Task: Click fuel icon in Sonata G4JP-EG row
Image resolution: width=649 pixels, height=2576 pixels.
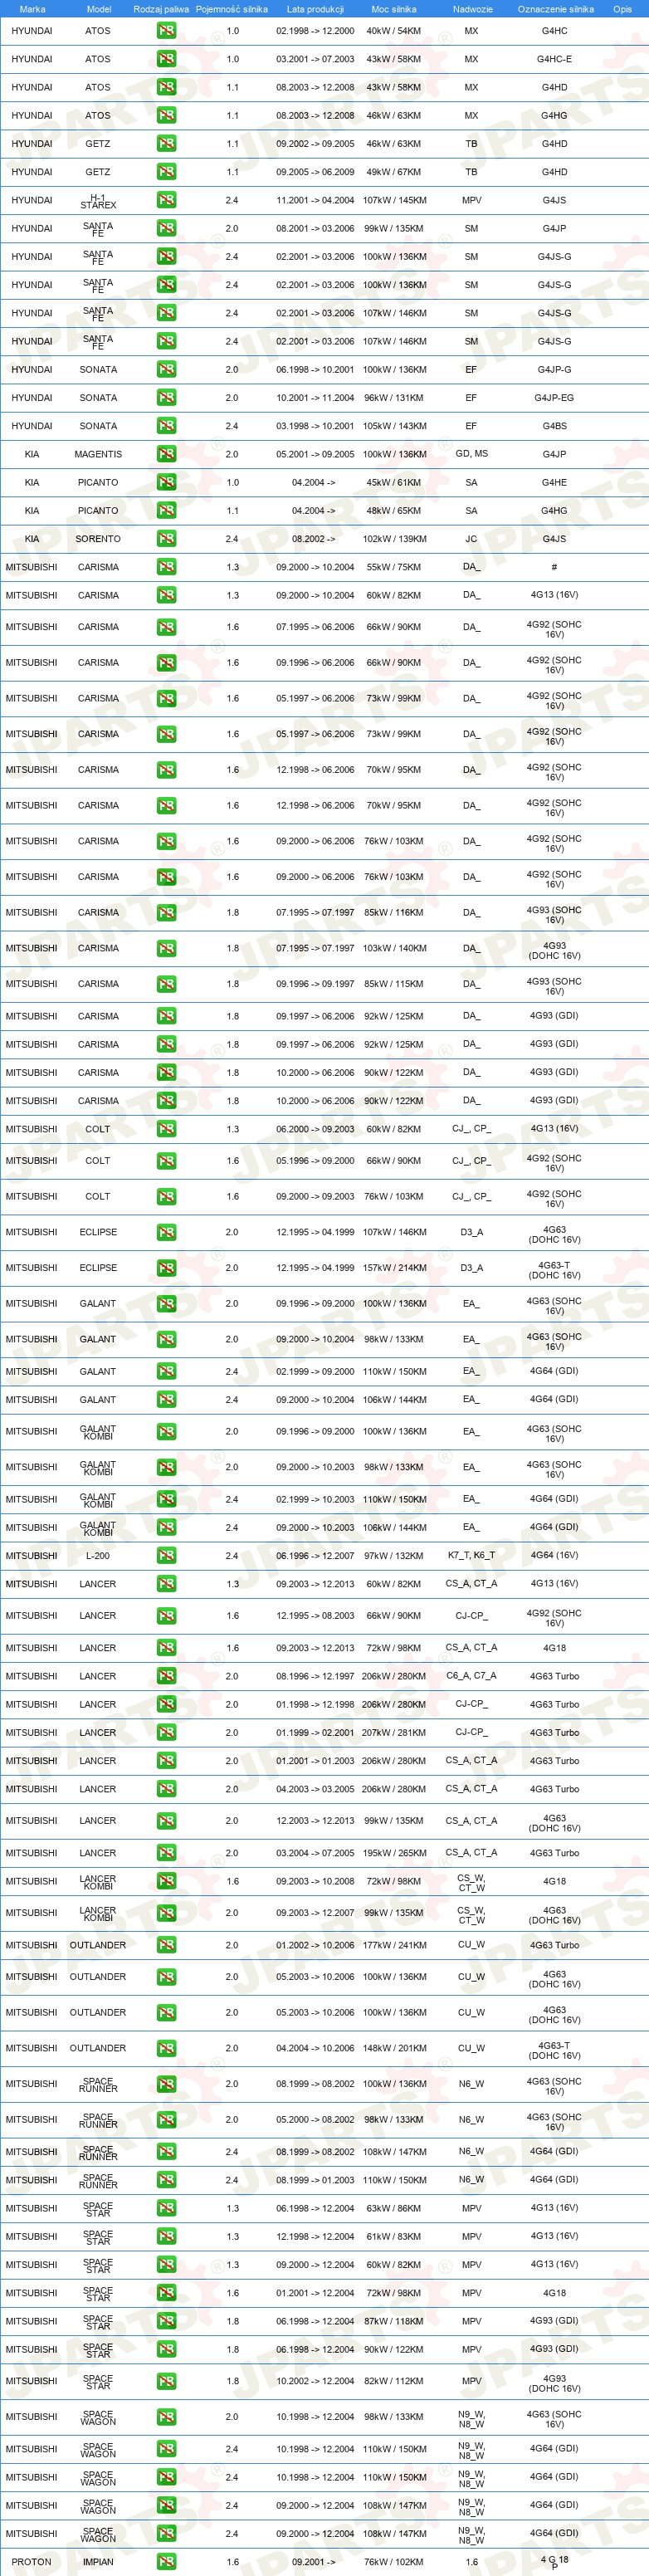Action: tap(166, 398)
